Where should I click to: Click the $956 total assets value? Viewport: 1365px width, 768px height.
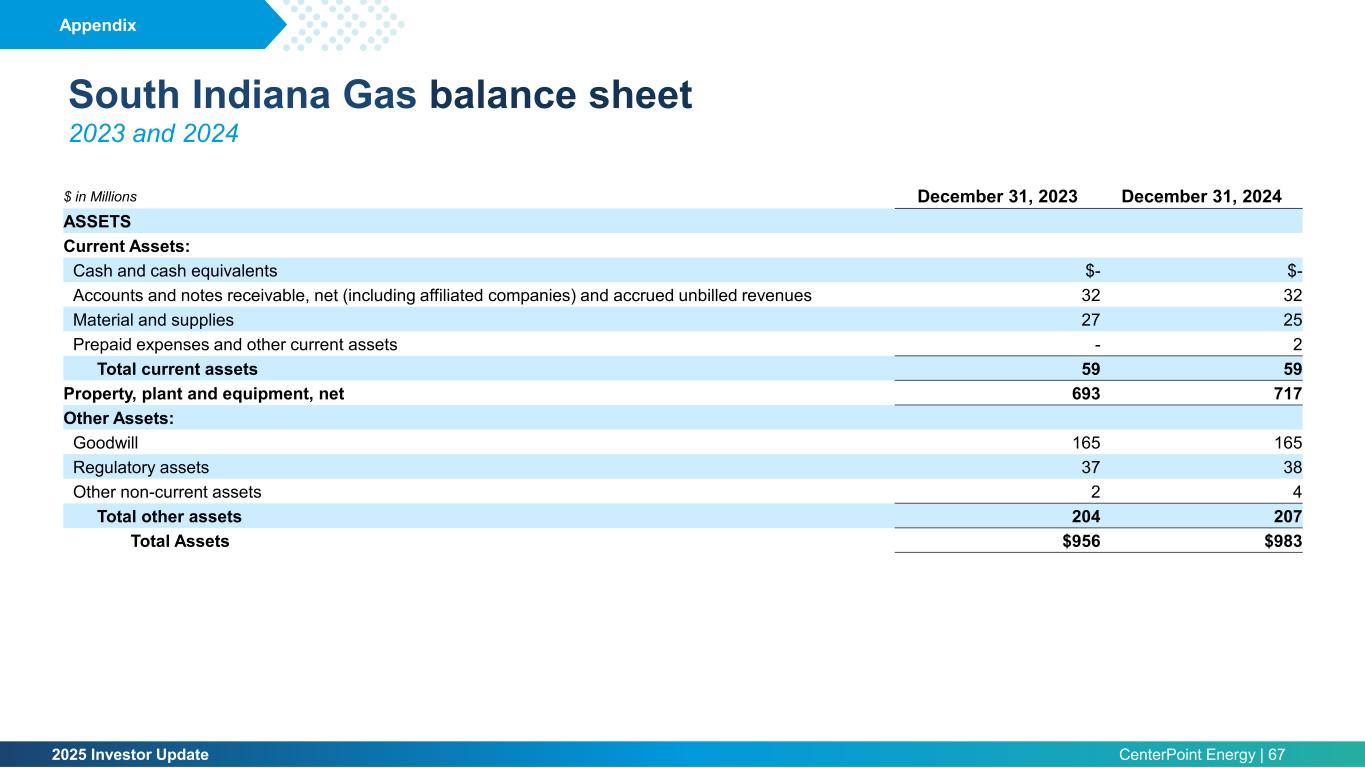tap(1079, 541)
